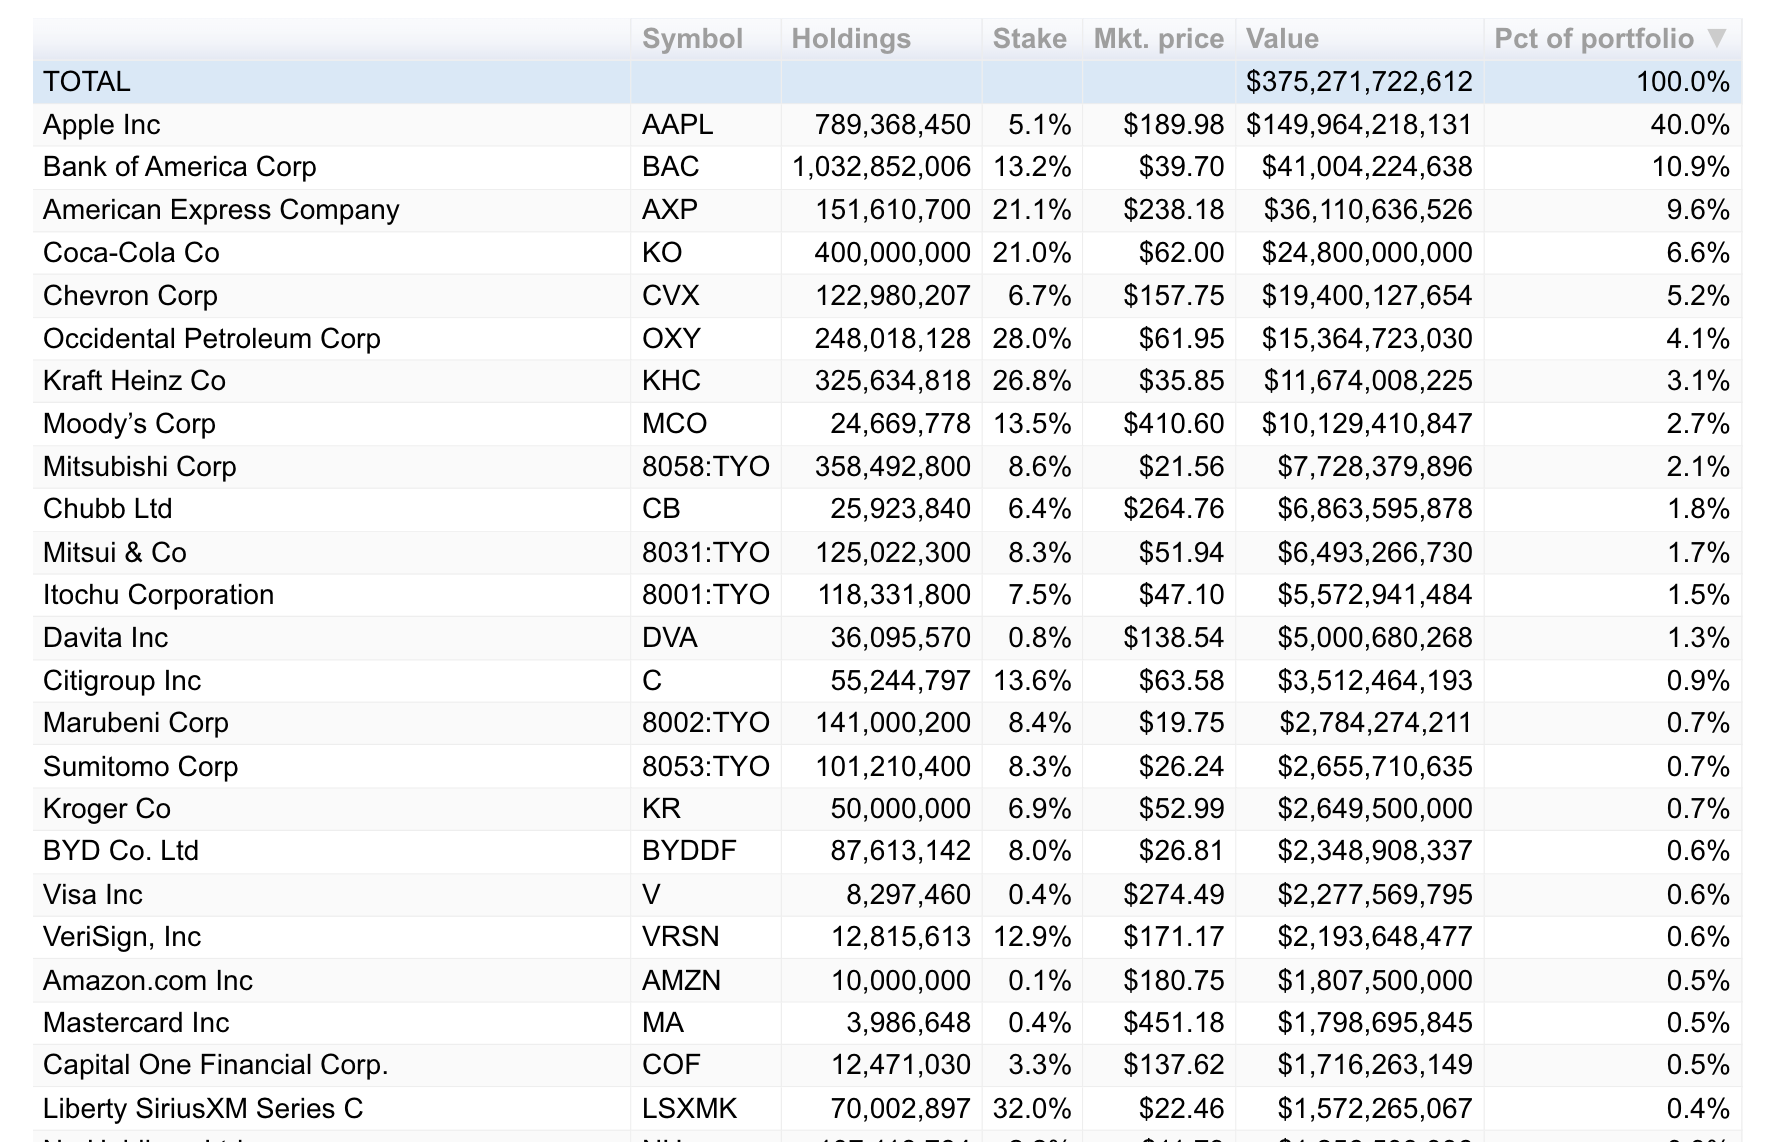Viewport: 1768px width, 1142px height.
Task: Click the 8058:TYO symbol cell
Action: tap(706, 467)
